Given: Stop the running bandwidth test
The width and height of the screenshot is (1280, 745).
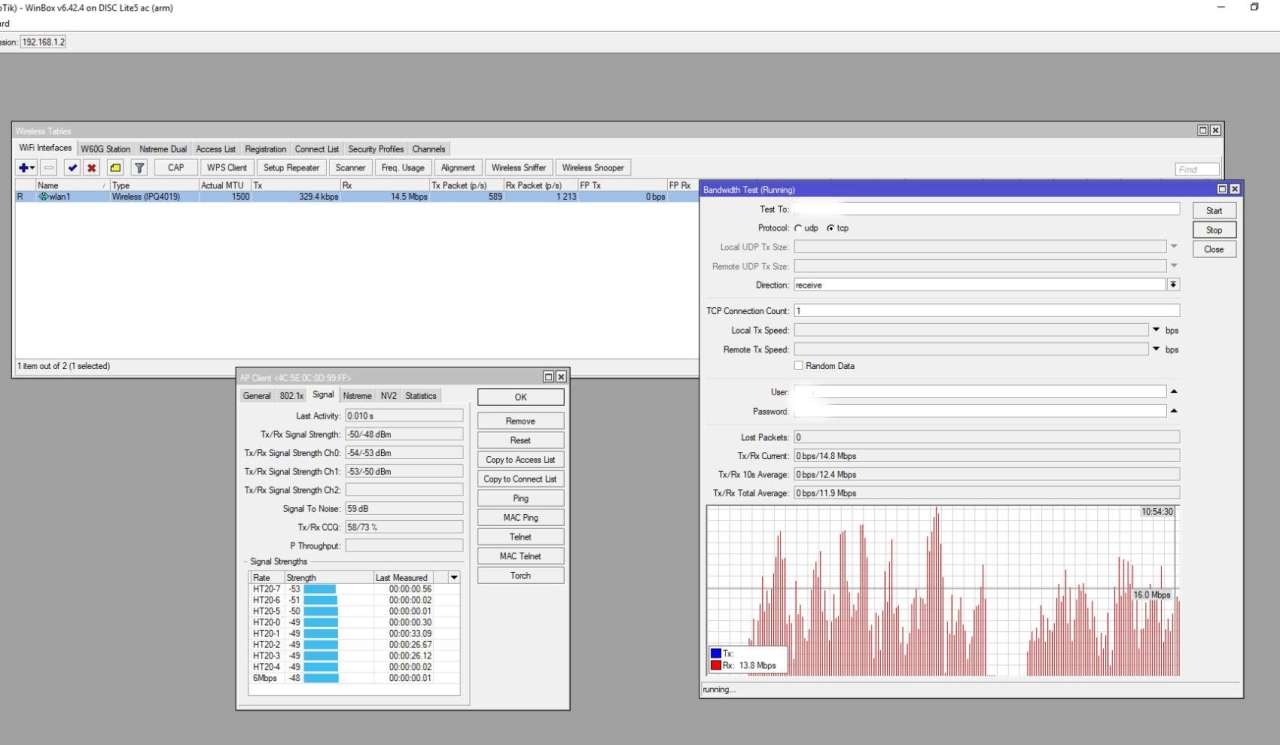Looking at the screenshot, I should point(1214,230).
